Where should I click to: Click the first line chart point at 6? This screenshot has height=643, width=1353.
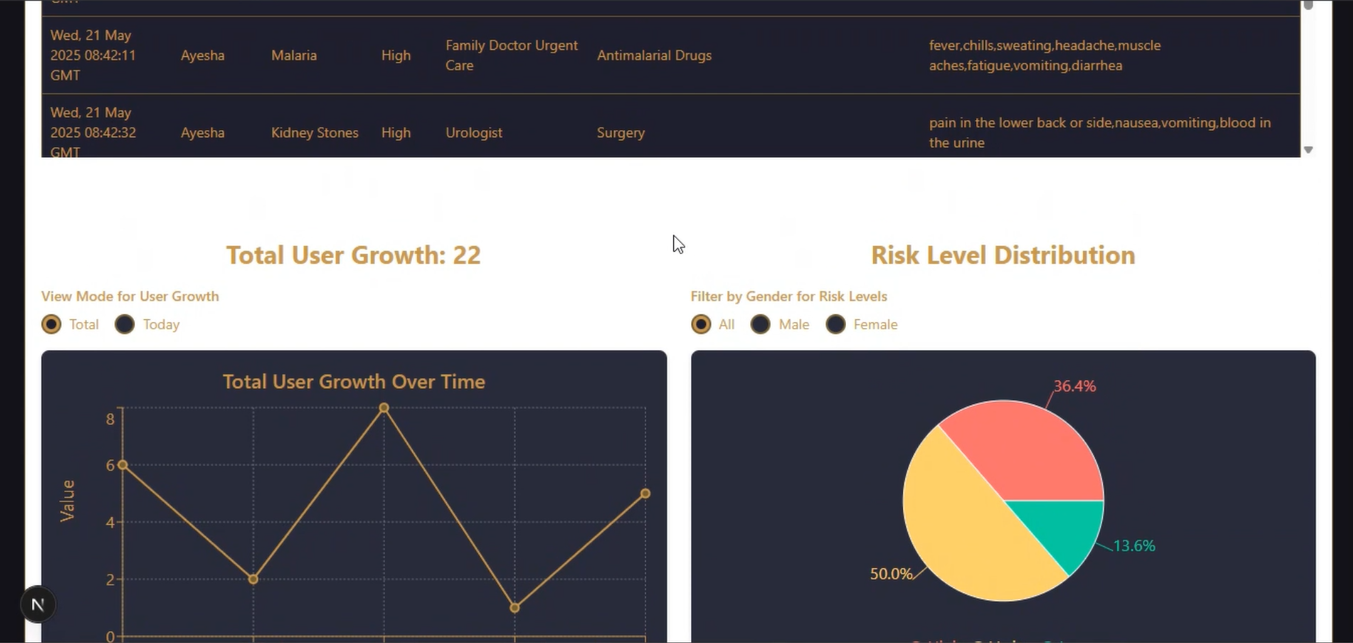tap(122, 465)
